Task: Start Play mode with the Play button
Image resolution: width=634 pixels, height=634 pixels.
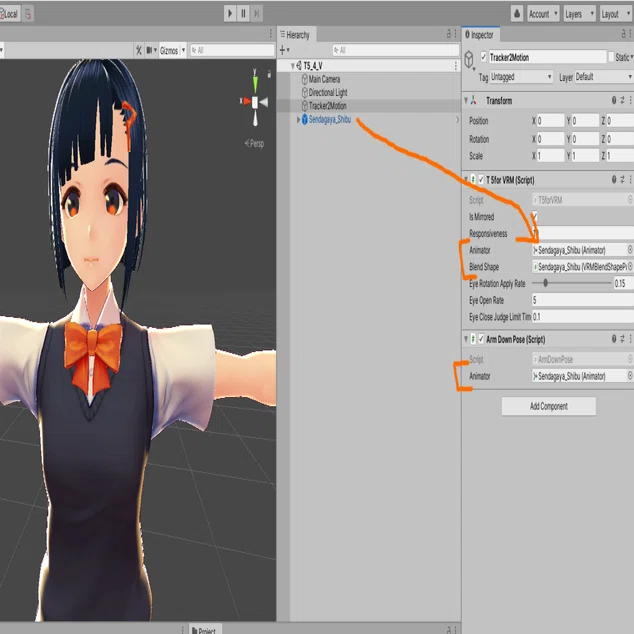Action: (x=230, y=13)
